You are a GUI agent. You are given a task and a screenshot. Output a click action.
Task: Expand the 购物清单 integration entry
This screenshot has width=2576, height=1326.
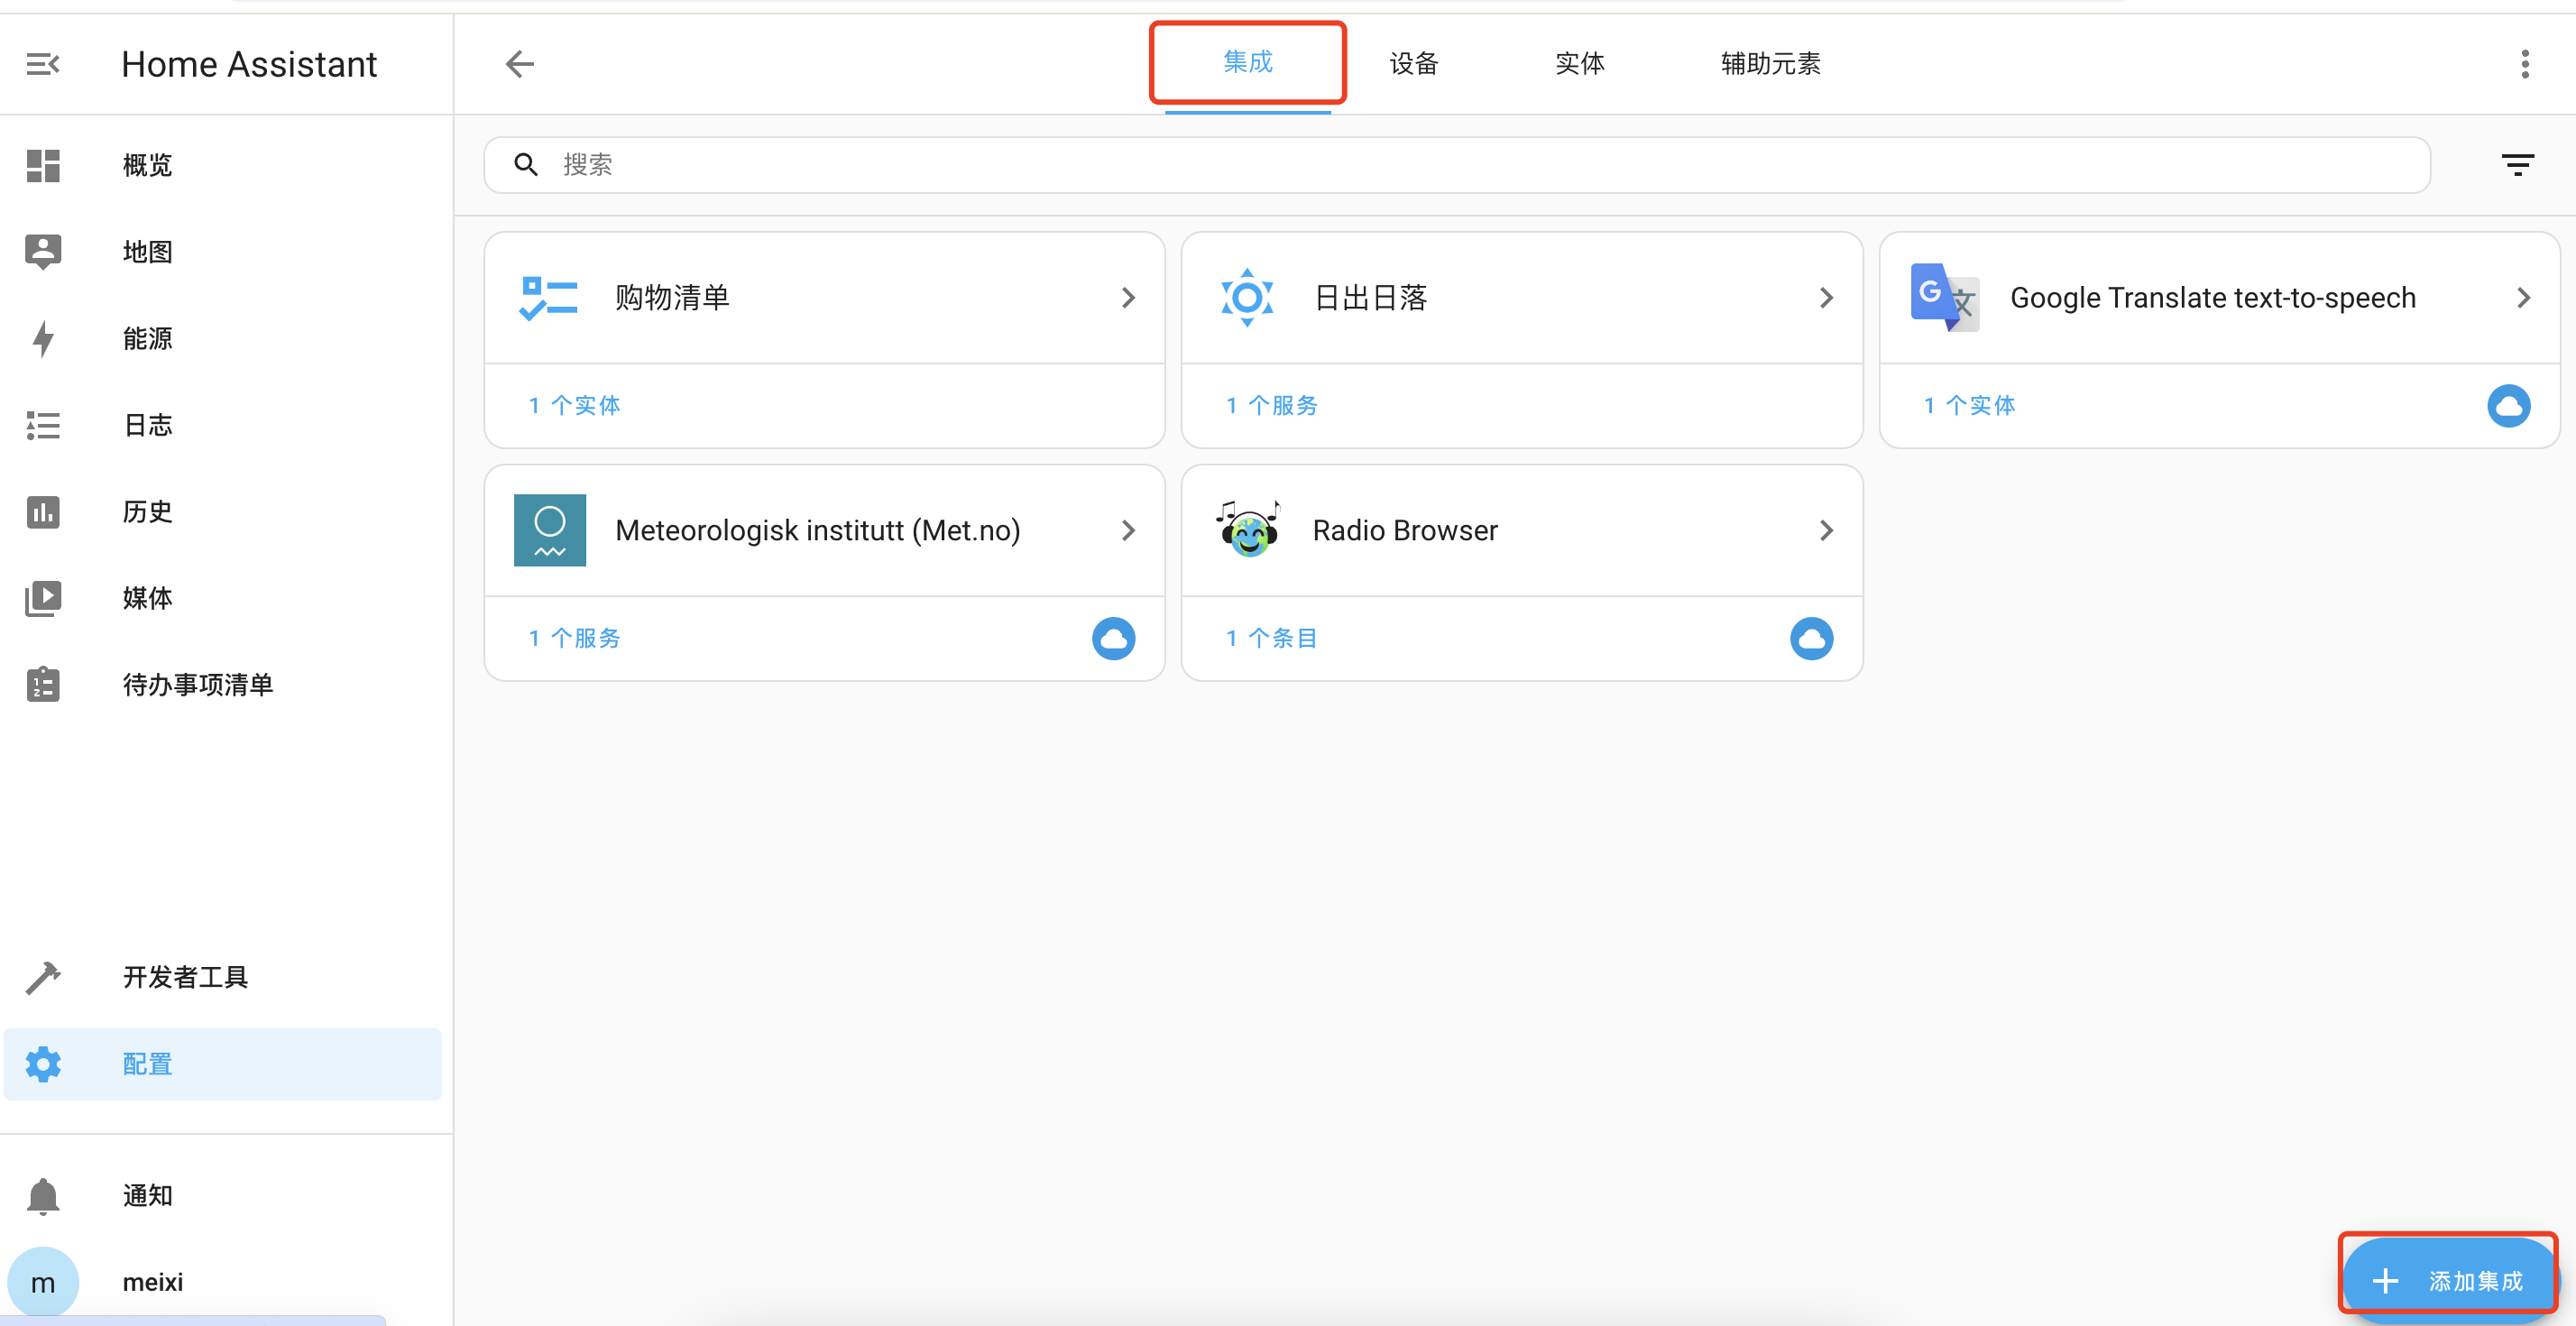coord(1127,298)
